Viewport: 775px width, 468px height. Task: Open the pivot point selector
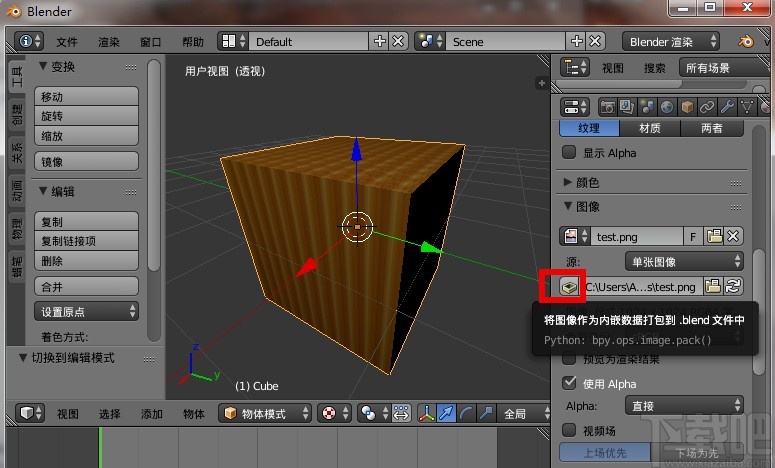(373, 413)
